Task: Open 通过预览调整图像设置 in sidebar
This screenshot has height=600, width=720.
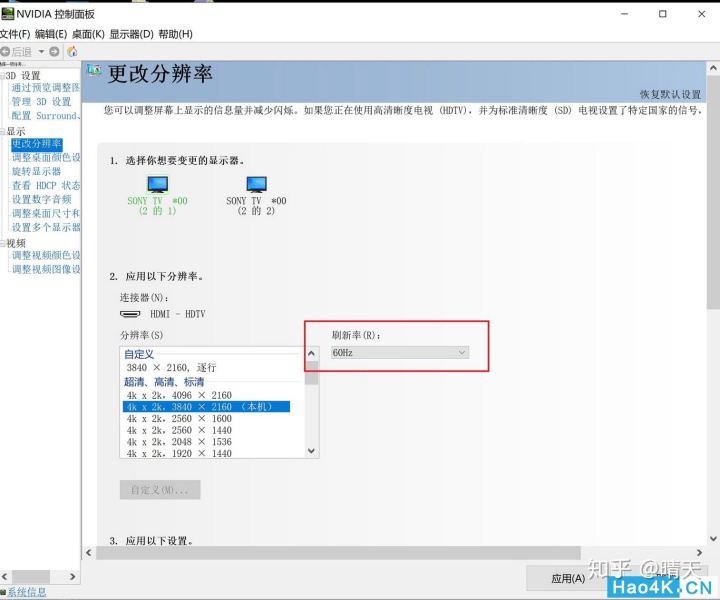Action: [45, 88]
